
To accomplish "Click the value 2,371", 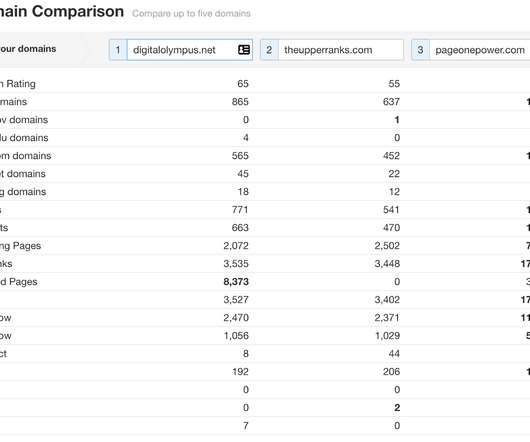I will 387,318.
